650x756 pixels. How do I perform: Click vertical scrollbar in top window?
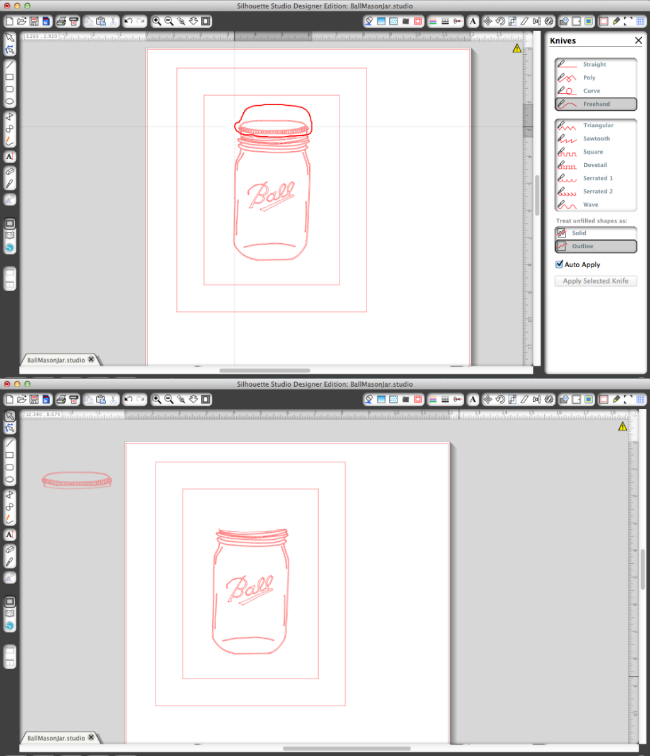pyautogui.click(x=537, y=195)
